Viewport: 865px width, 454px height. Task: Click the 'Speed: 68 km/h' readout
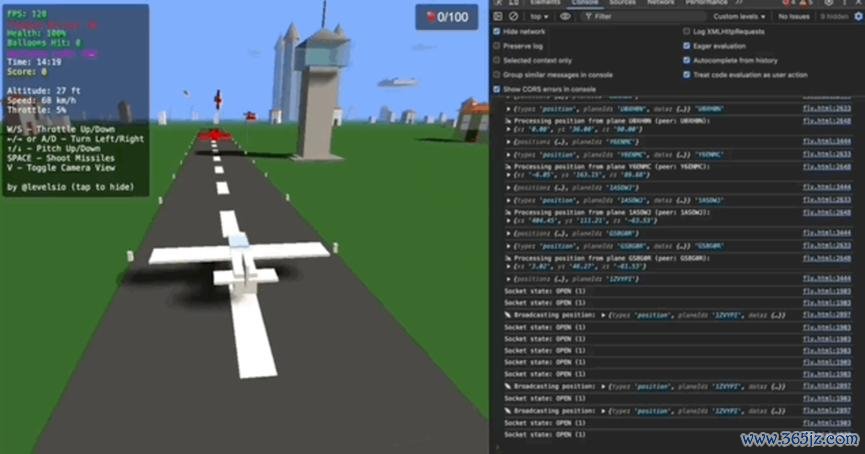[x=41, y=100]
